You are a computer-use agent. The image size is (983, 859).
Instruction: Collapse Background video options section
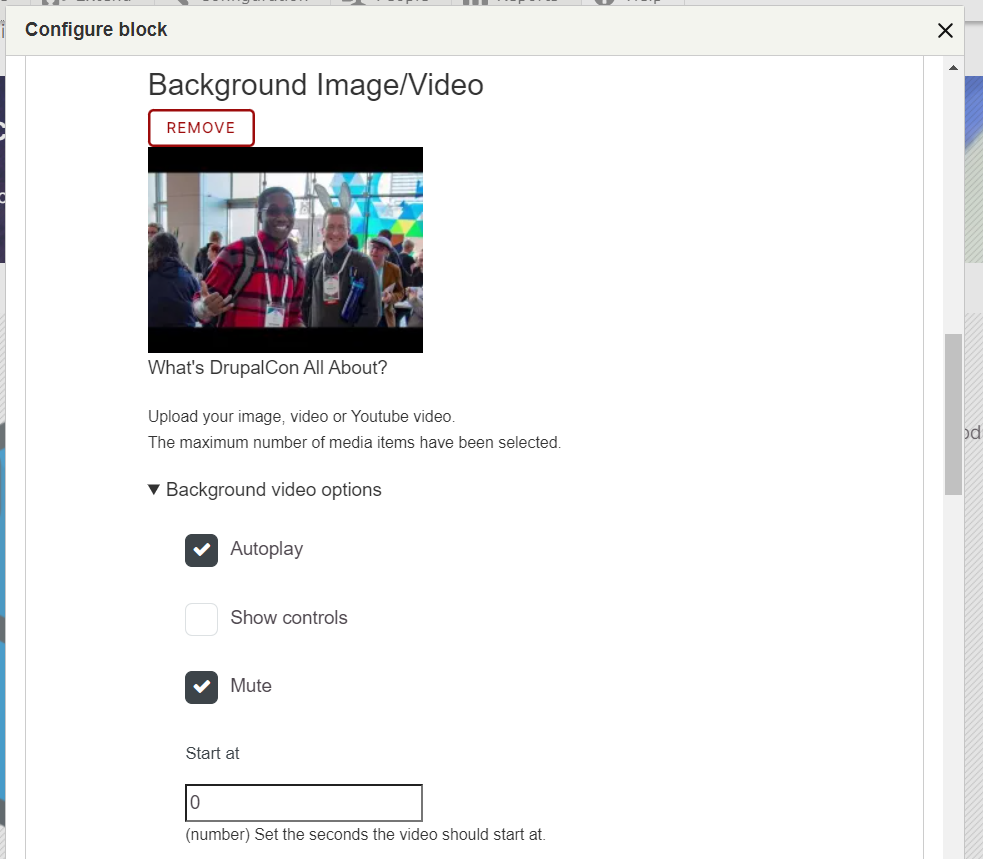tap(265, 490)
